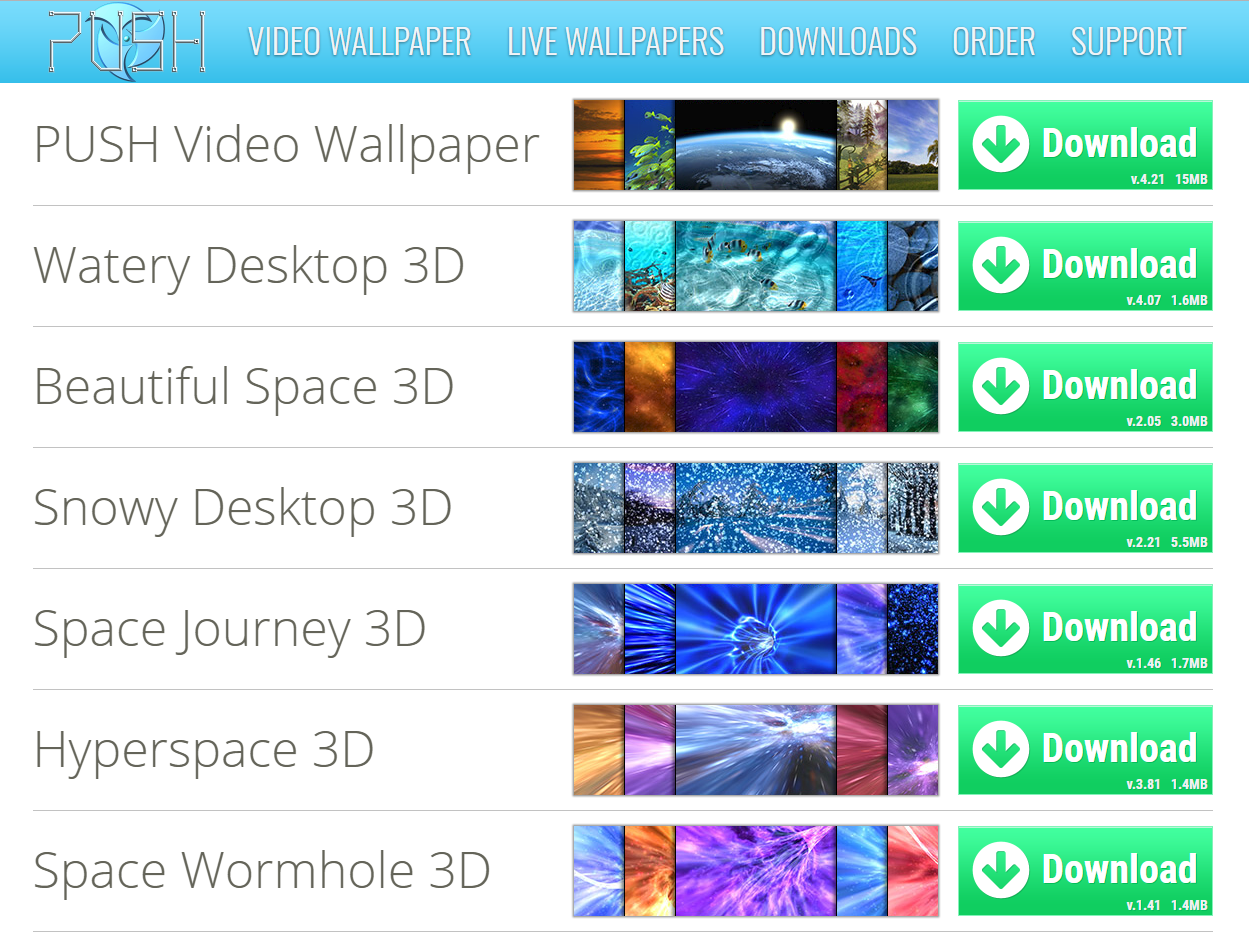Click download arrow icon for Watery Desktop 3D
The width and height of the screenshot is (1249, 935).
coord(1000,265)
